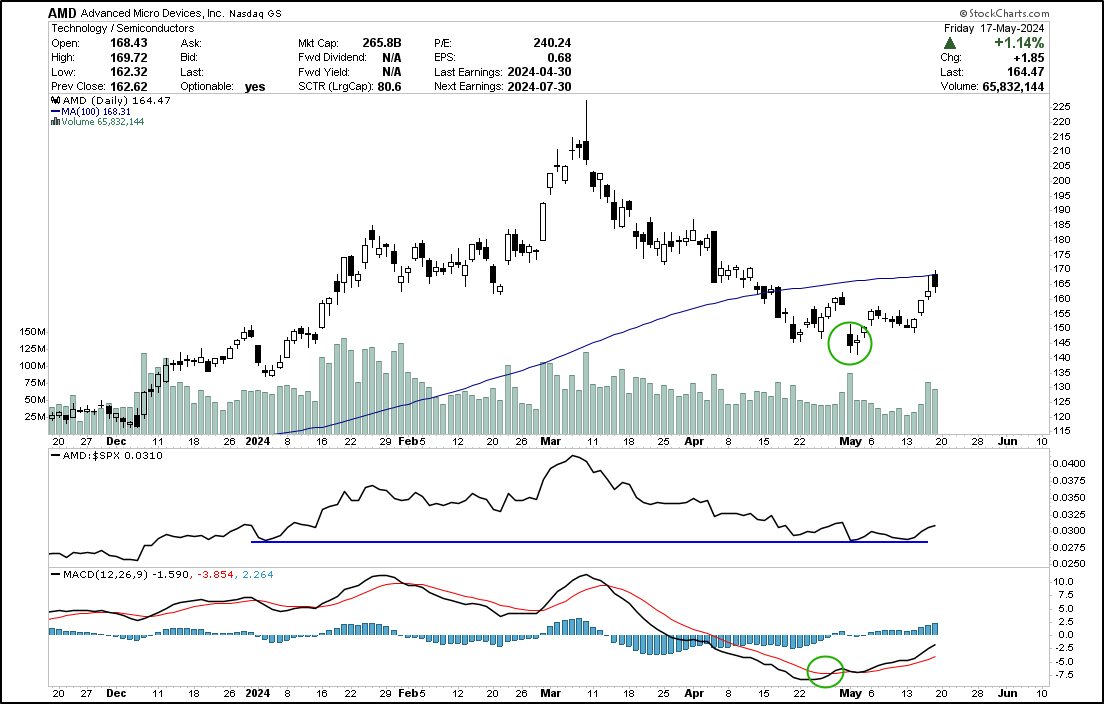Click the EPS value 0.68

559,58
